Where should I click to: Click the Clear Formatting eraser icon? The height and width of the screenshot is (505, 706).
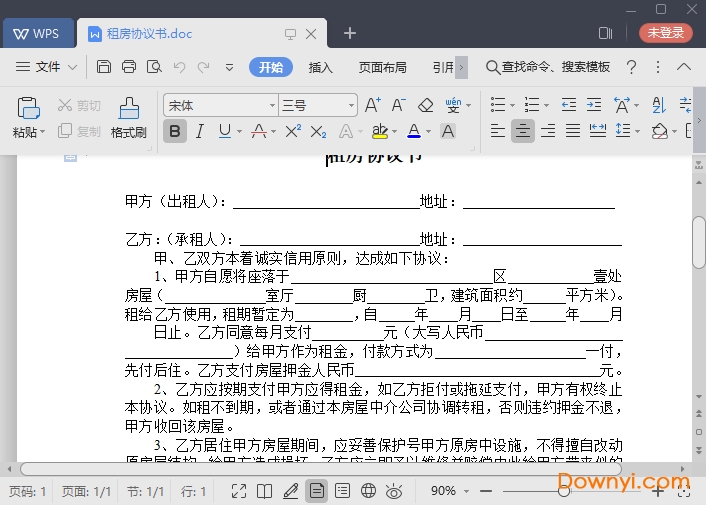[x=425, y=105]
